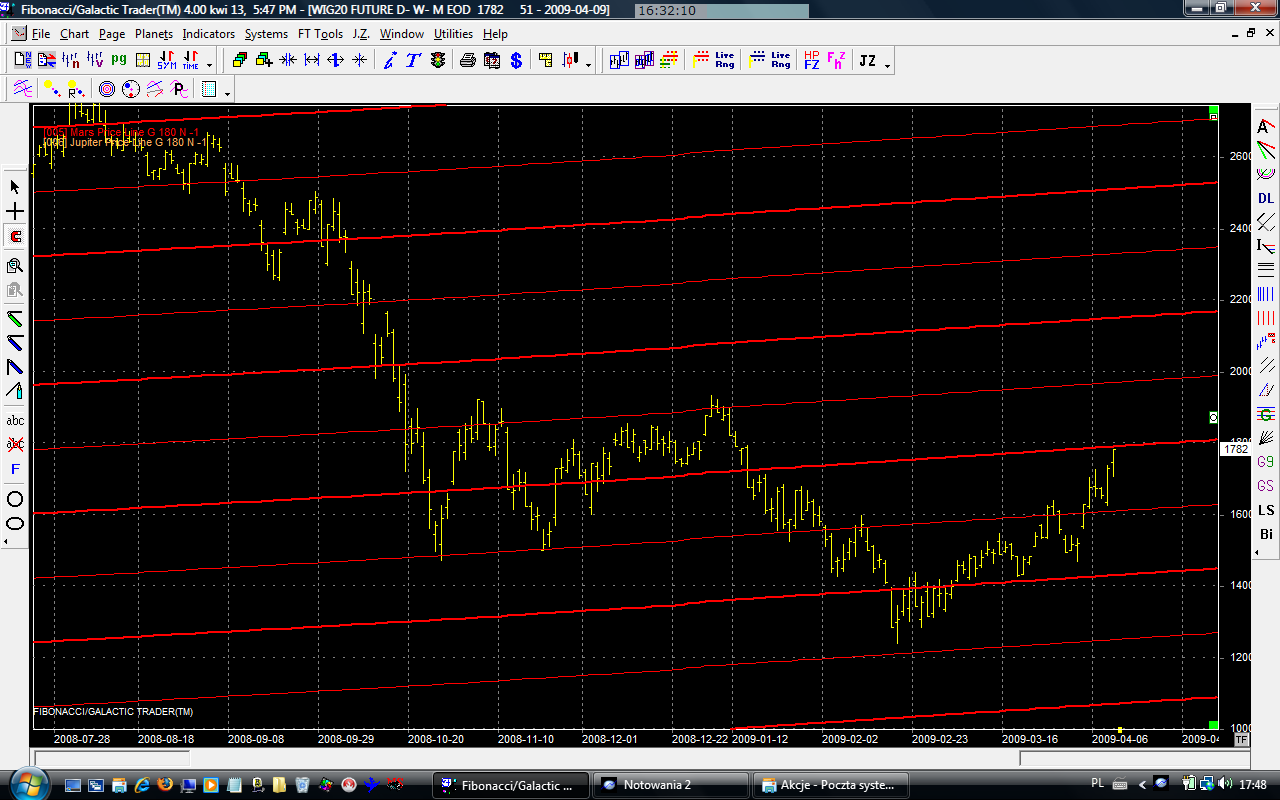The image size is (1280, 800).
Task: Click the traffic light icon
Action: pos(438,60)
